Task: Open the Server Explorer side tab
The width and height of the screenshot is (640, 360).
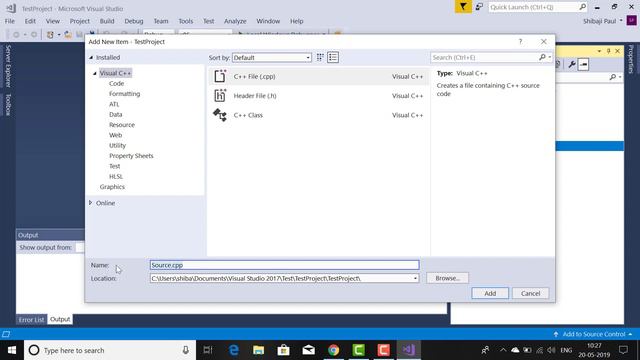Action: pos(8,66)
